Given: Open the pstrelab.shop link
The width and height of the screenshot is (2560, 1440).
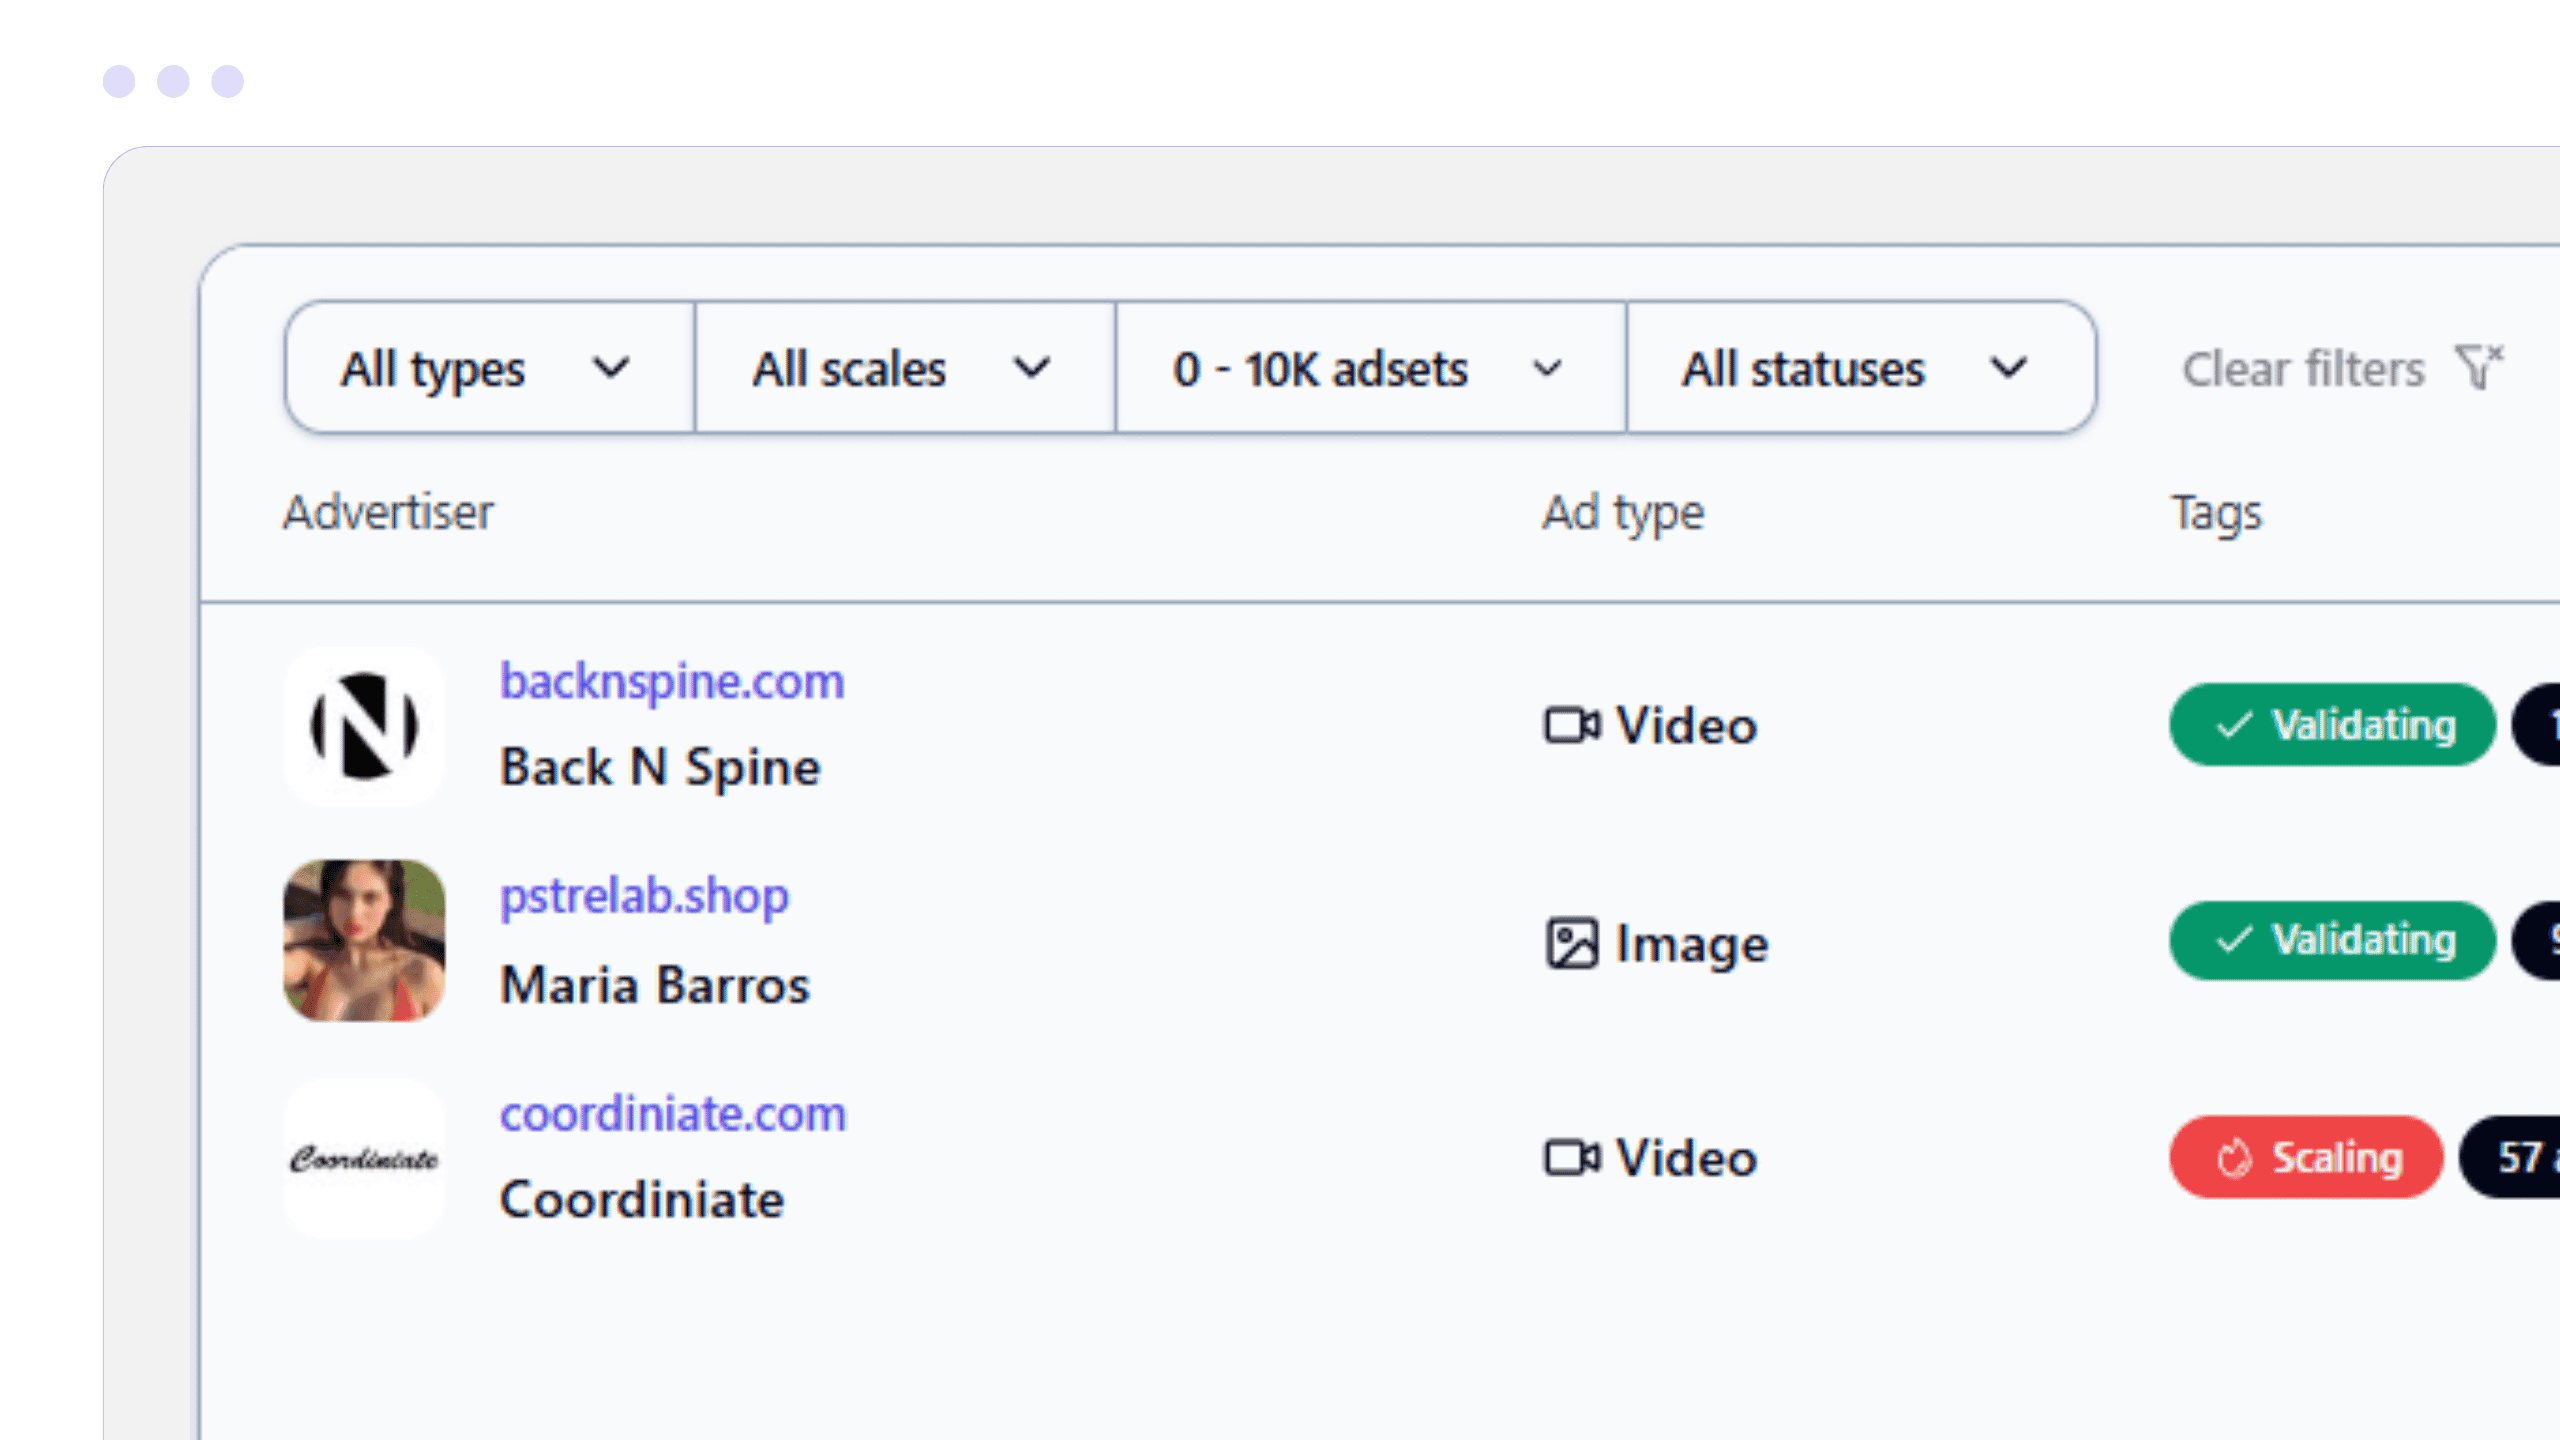Looking at the screenshot, I should click(644, 896).
